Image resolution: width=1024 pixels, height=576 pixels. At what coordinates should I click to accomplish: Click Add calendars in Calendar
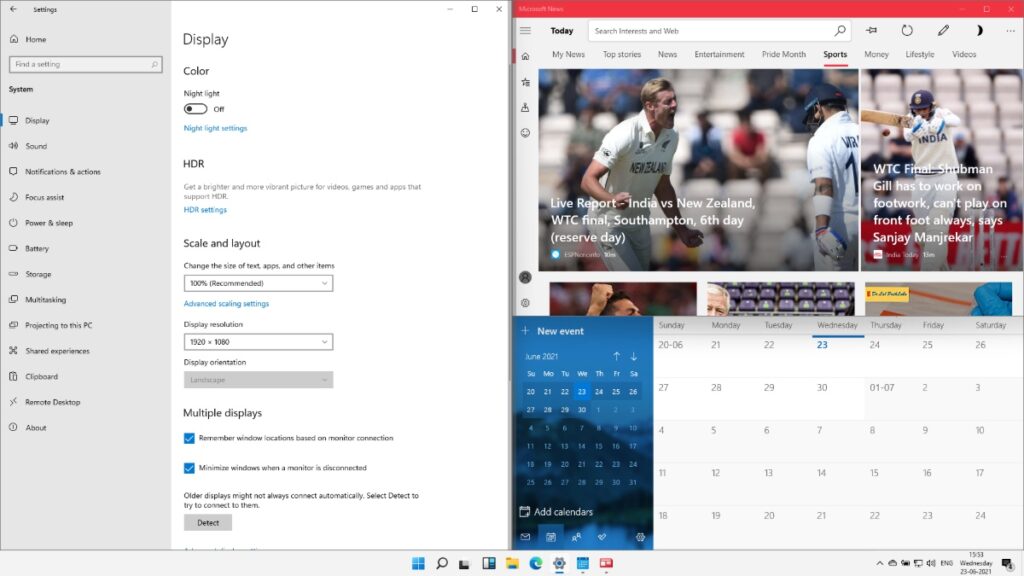[556, 512]
